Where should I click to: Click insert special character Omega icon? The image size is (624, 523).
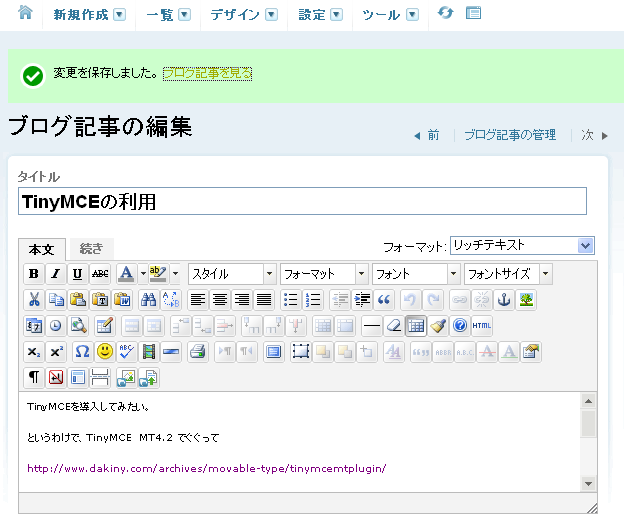pos(82,352)
